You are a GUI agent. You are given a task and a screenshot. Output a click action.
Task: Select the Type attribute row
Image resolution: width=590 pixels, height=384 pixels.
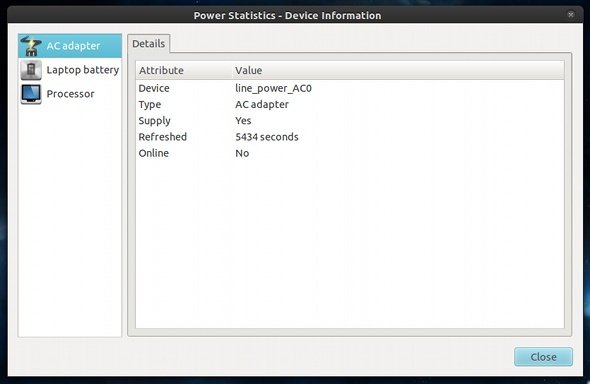tap(350, 105)
